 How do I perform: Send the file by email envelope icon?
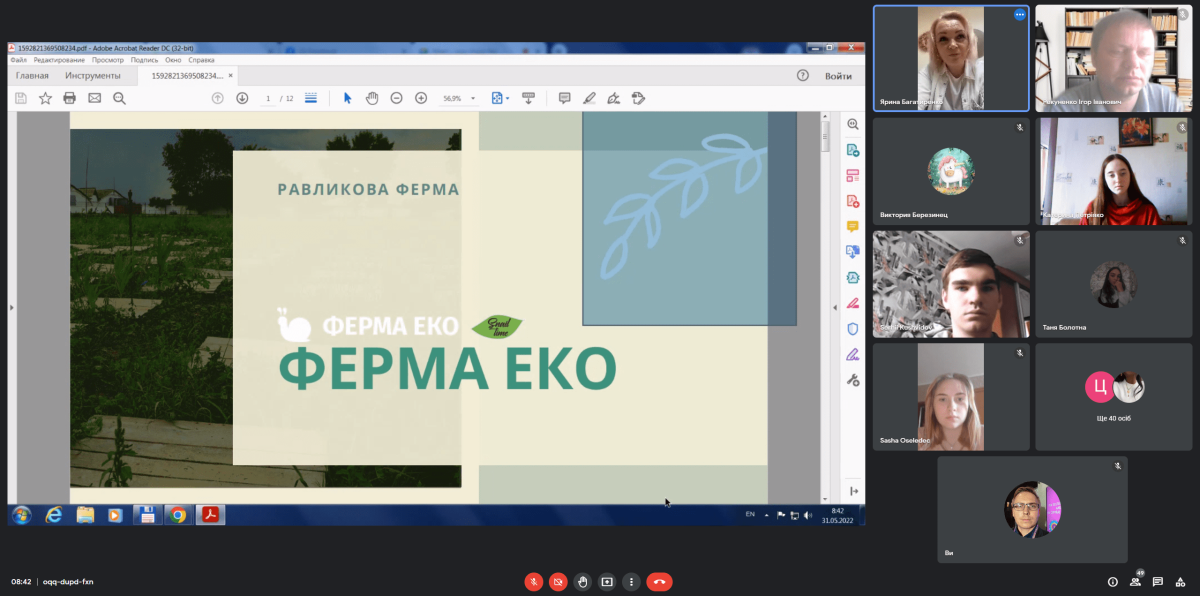(95, 98)
